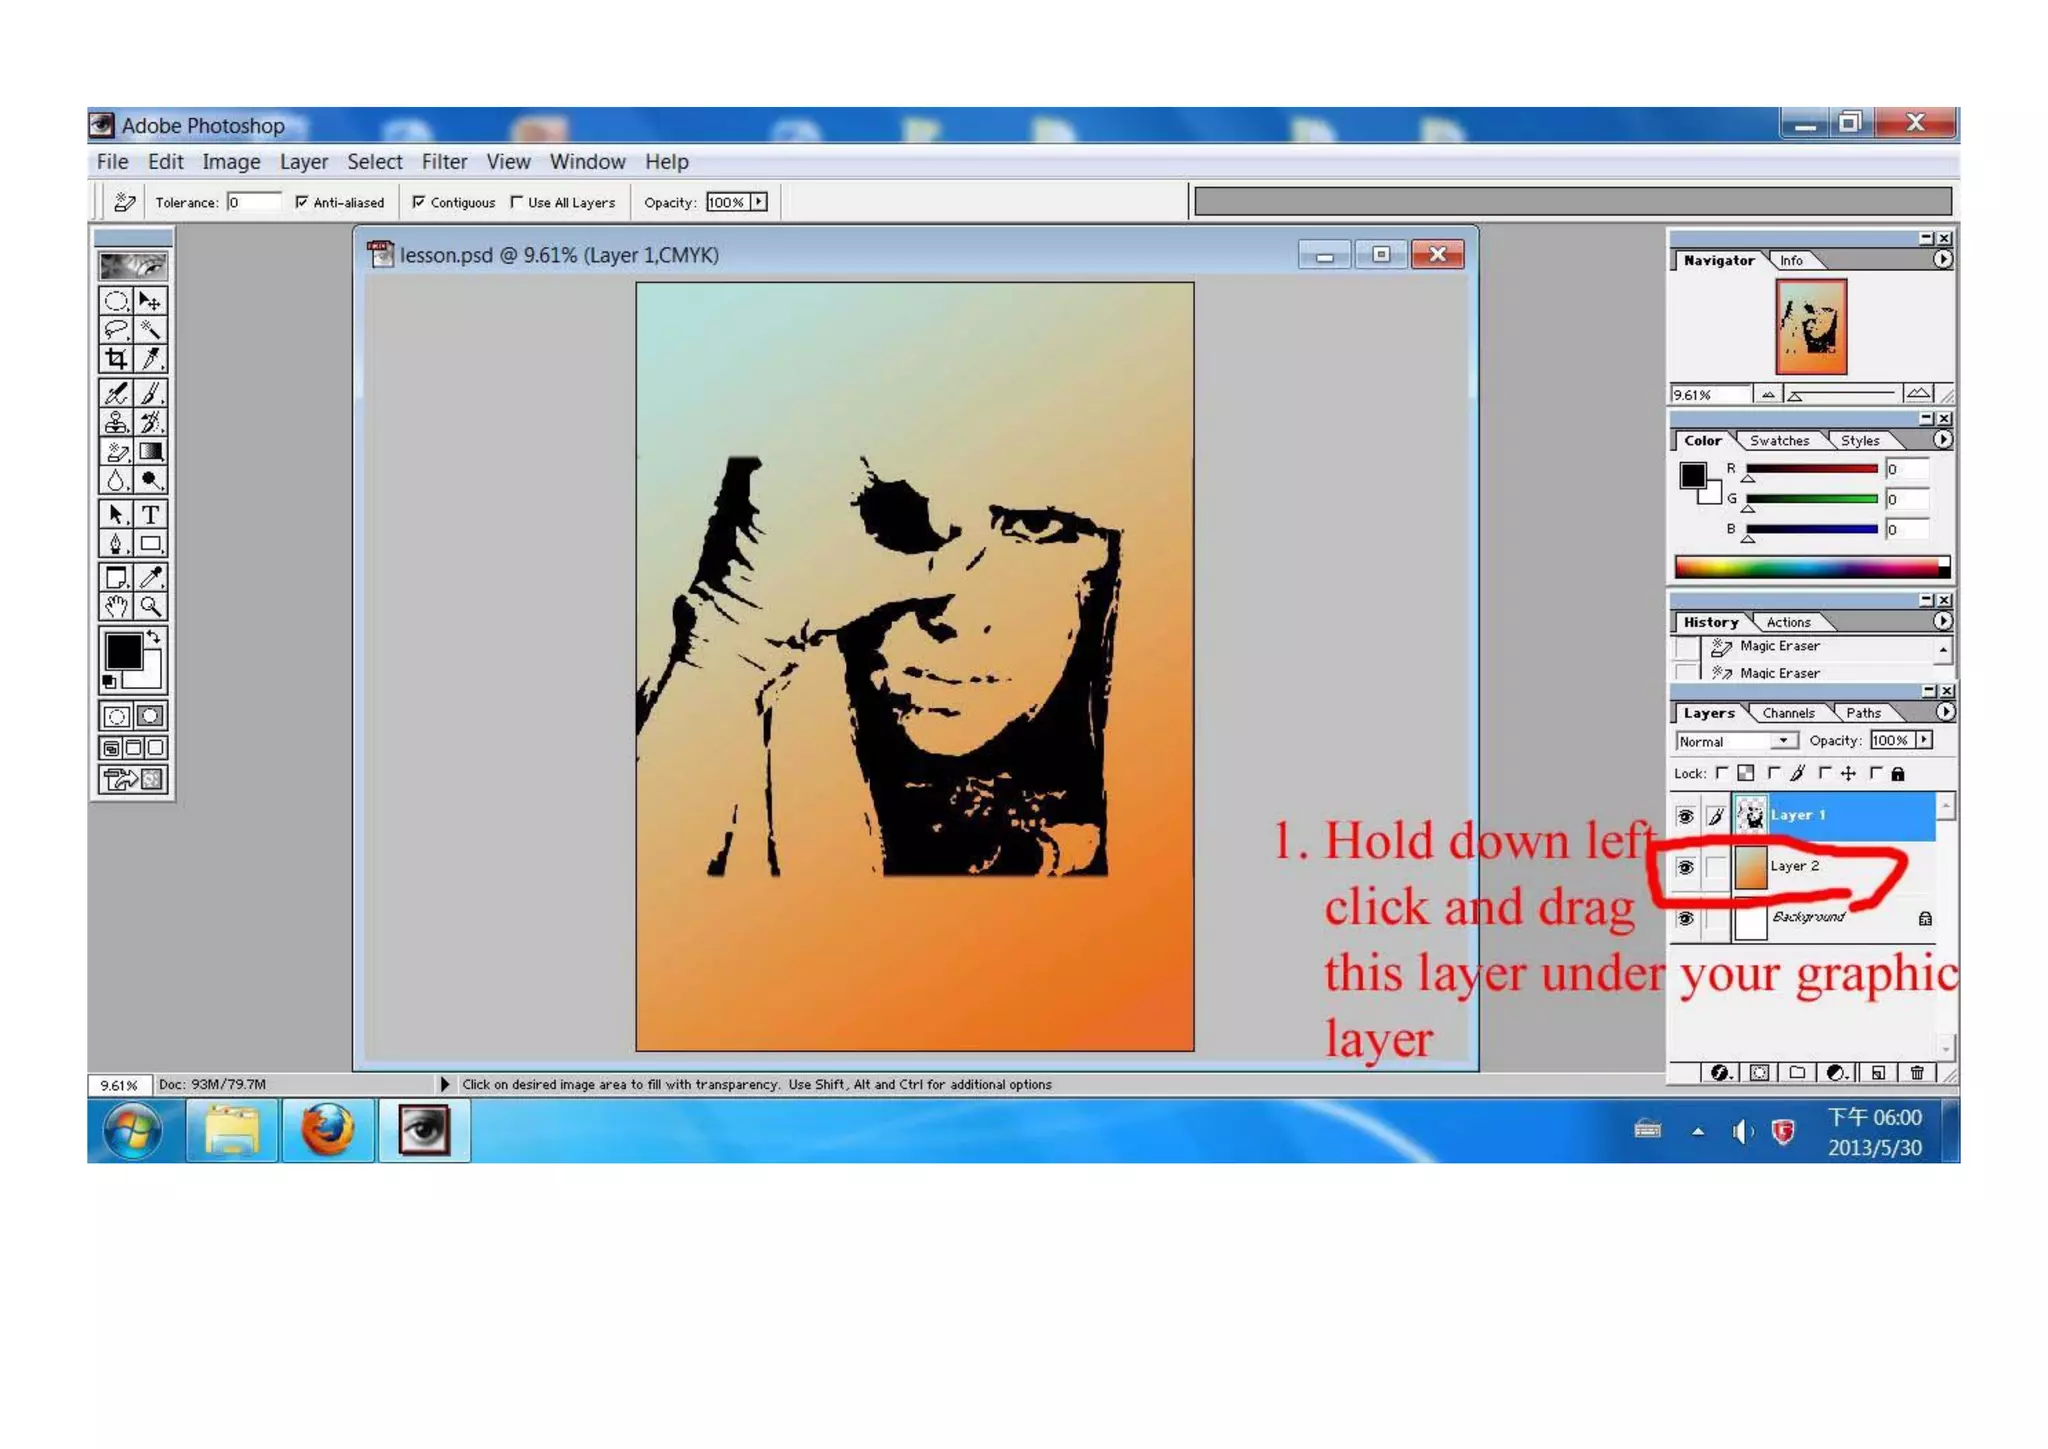Select the Elliptical Marquee tool

(116, 300)
